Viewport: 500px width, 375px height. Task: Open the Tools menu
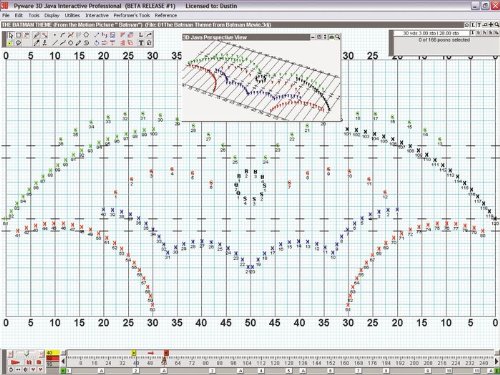click(x=34, y=15)
